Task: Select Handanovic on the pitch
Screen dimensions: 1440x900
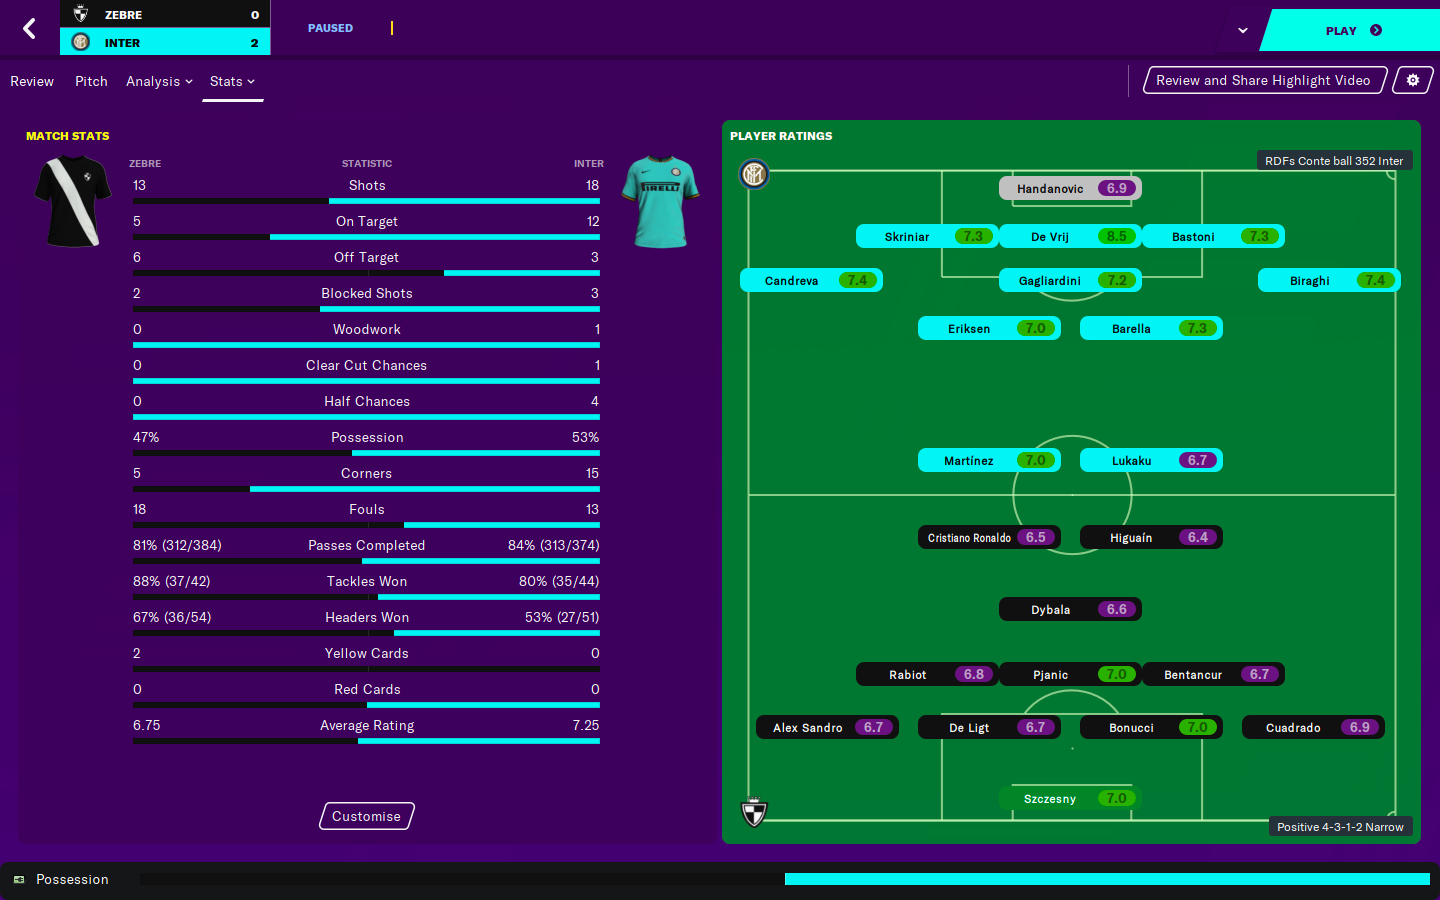Action: (x=1070, y=188)
